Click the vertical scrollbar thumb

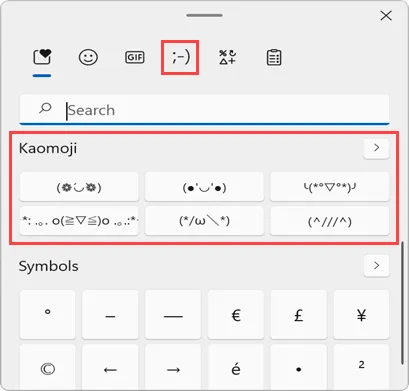pos(403,303)
